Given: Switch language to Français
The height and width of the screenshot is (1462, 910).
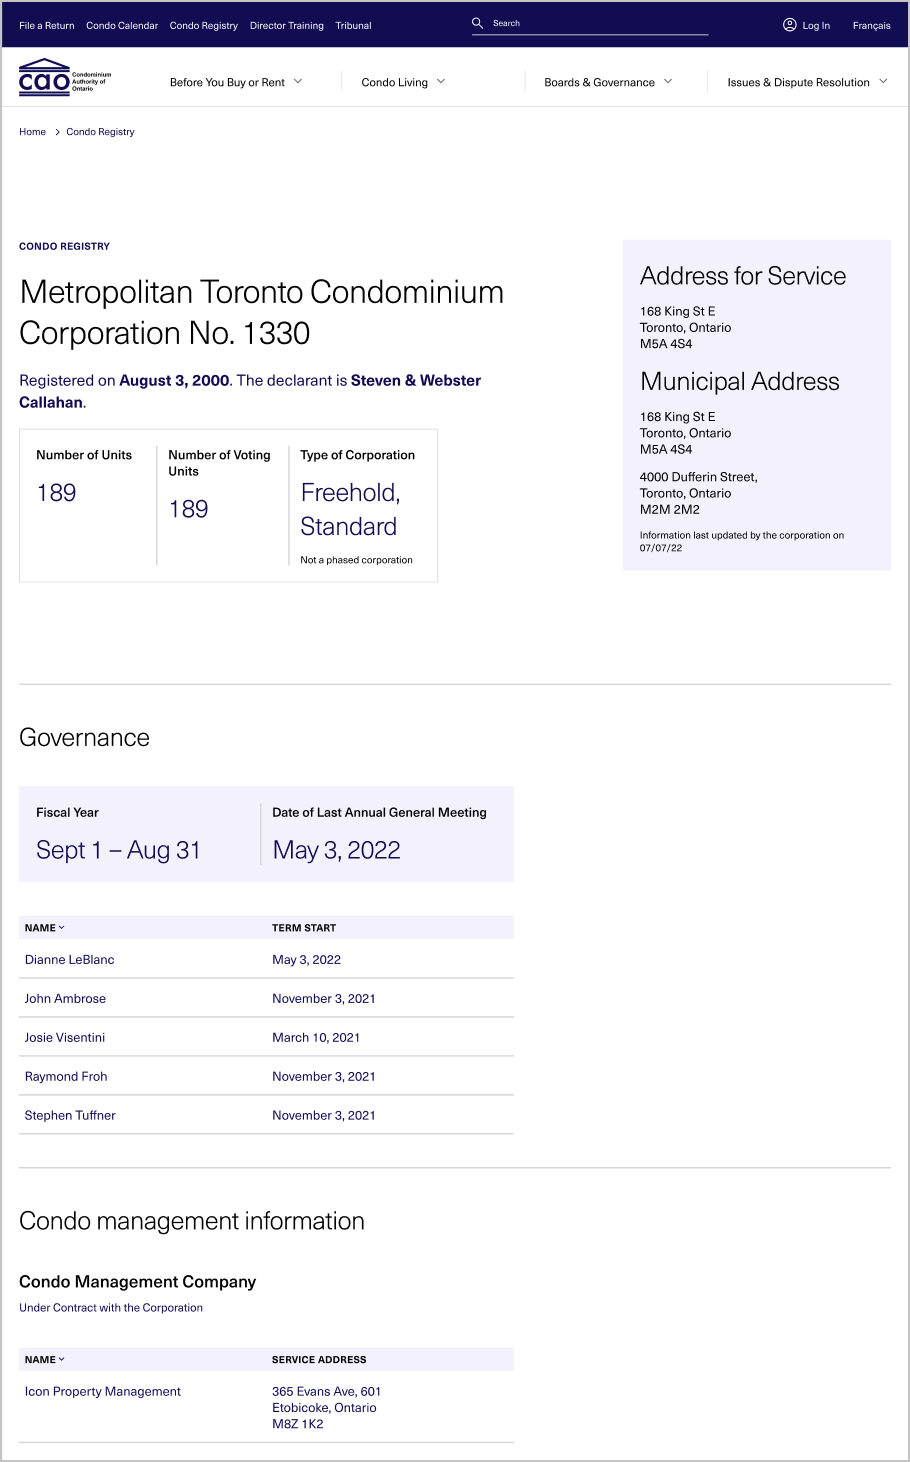Looking at the screenshot, I should 871,26.
